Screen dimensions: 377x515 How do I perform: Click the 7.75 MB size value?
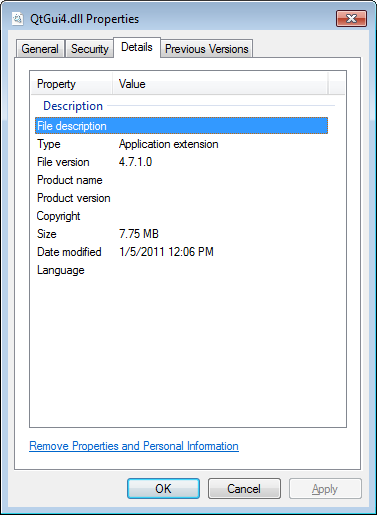(139, 234)
